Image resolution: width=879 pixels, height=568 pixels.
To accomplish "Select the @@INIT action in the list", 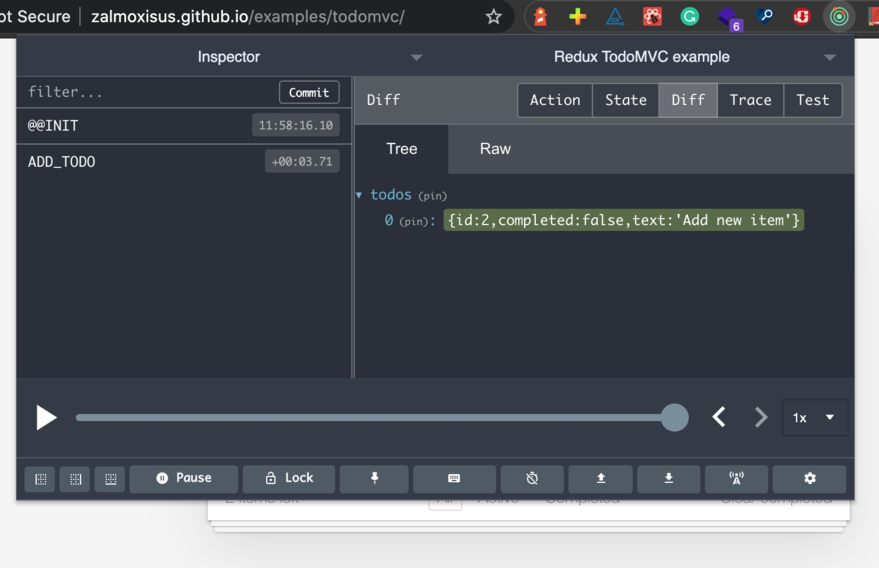I will (x=184, y=126).
